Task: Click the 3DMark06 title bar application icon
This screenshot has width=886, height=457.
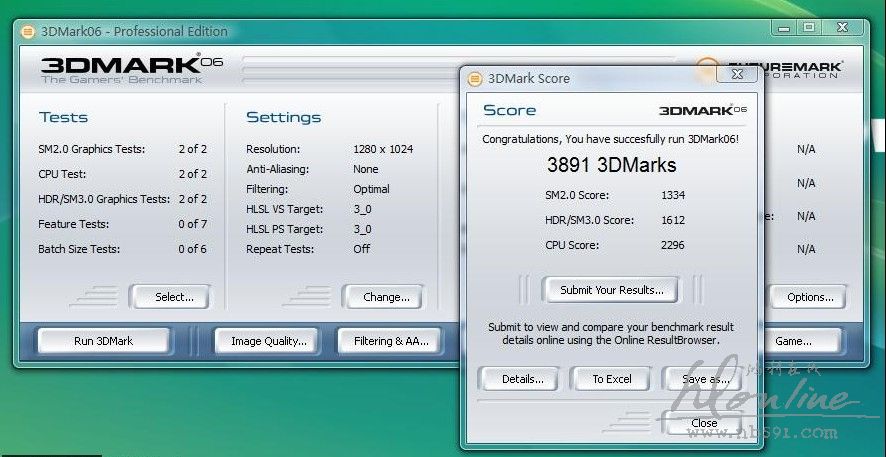Action: 28,31
